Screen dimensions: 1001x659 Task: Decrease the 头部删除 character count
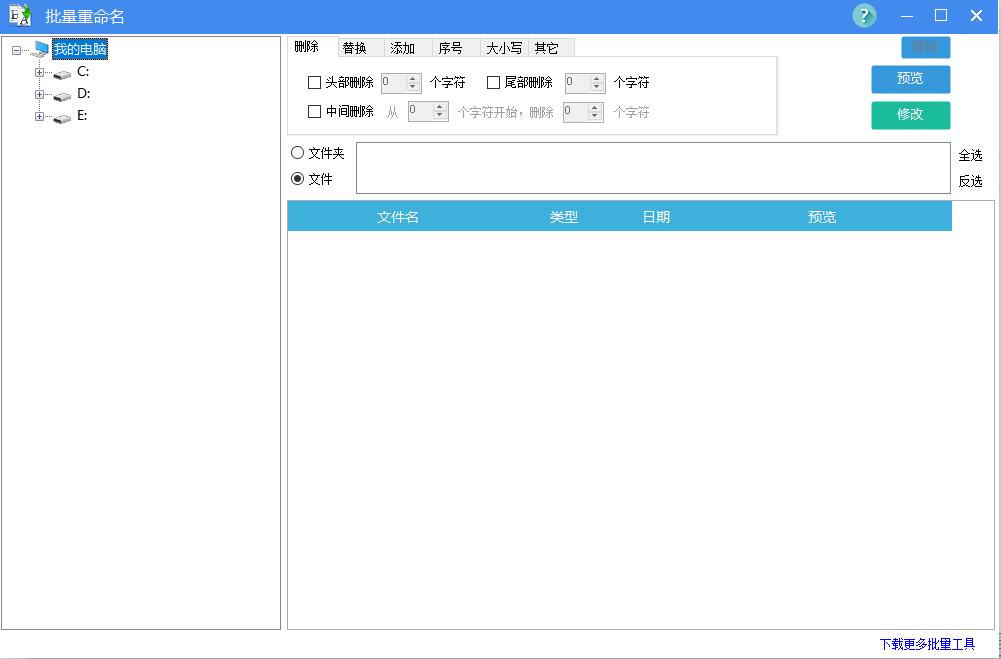[x=412, y=87]
